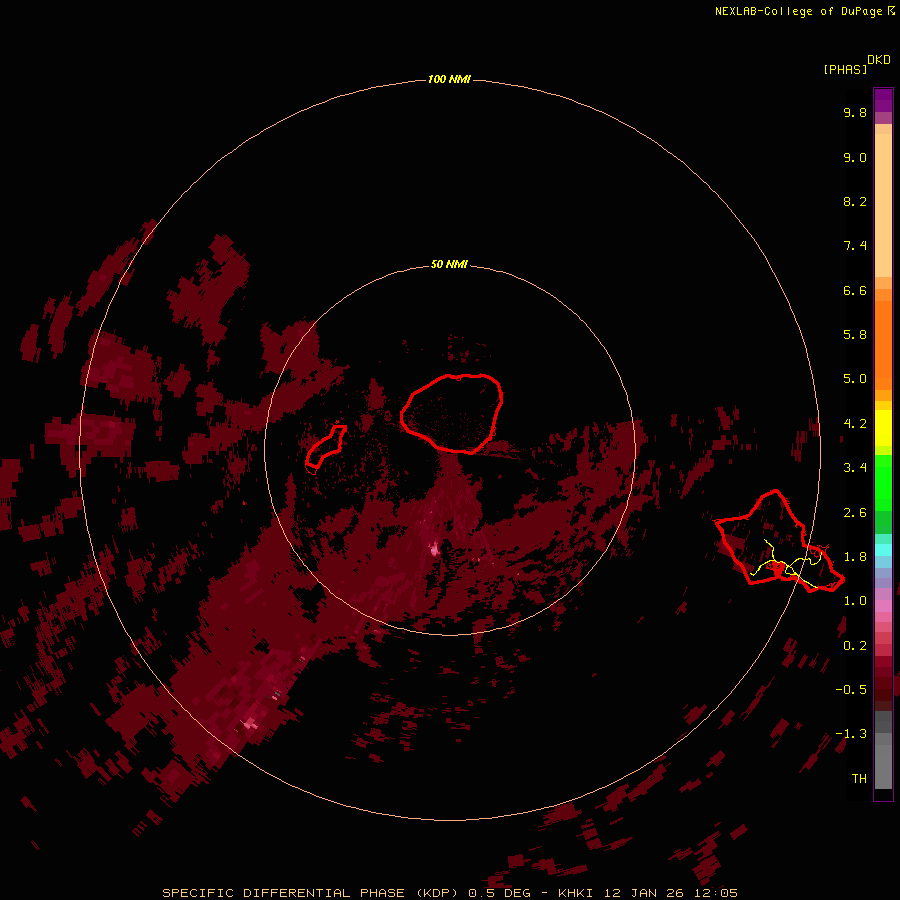Click the 7.4 scale value

[x=855, y=246]
